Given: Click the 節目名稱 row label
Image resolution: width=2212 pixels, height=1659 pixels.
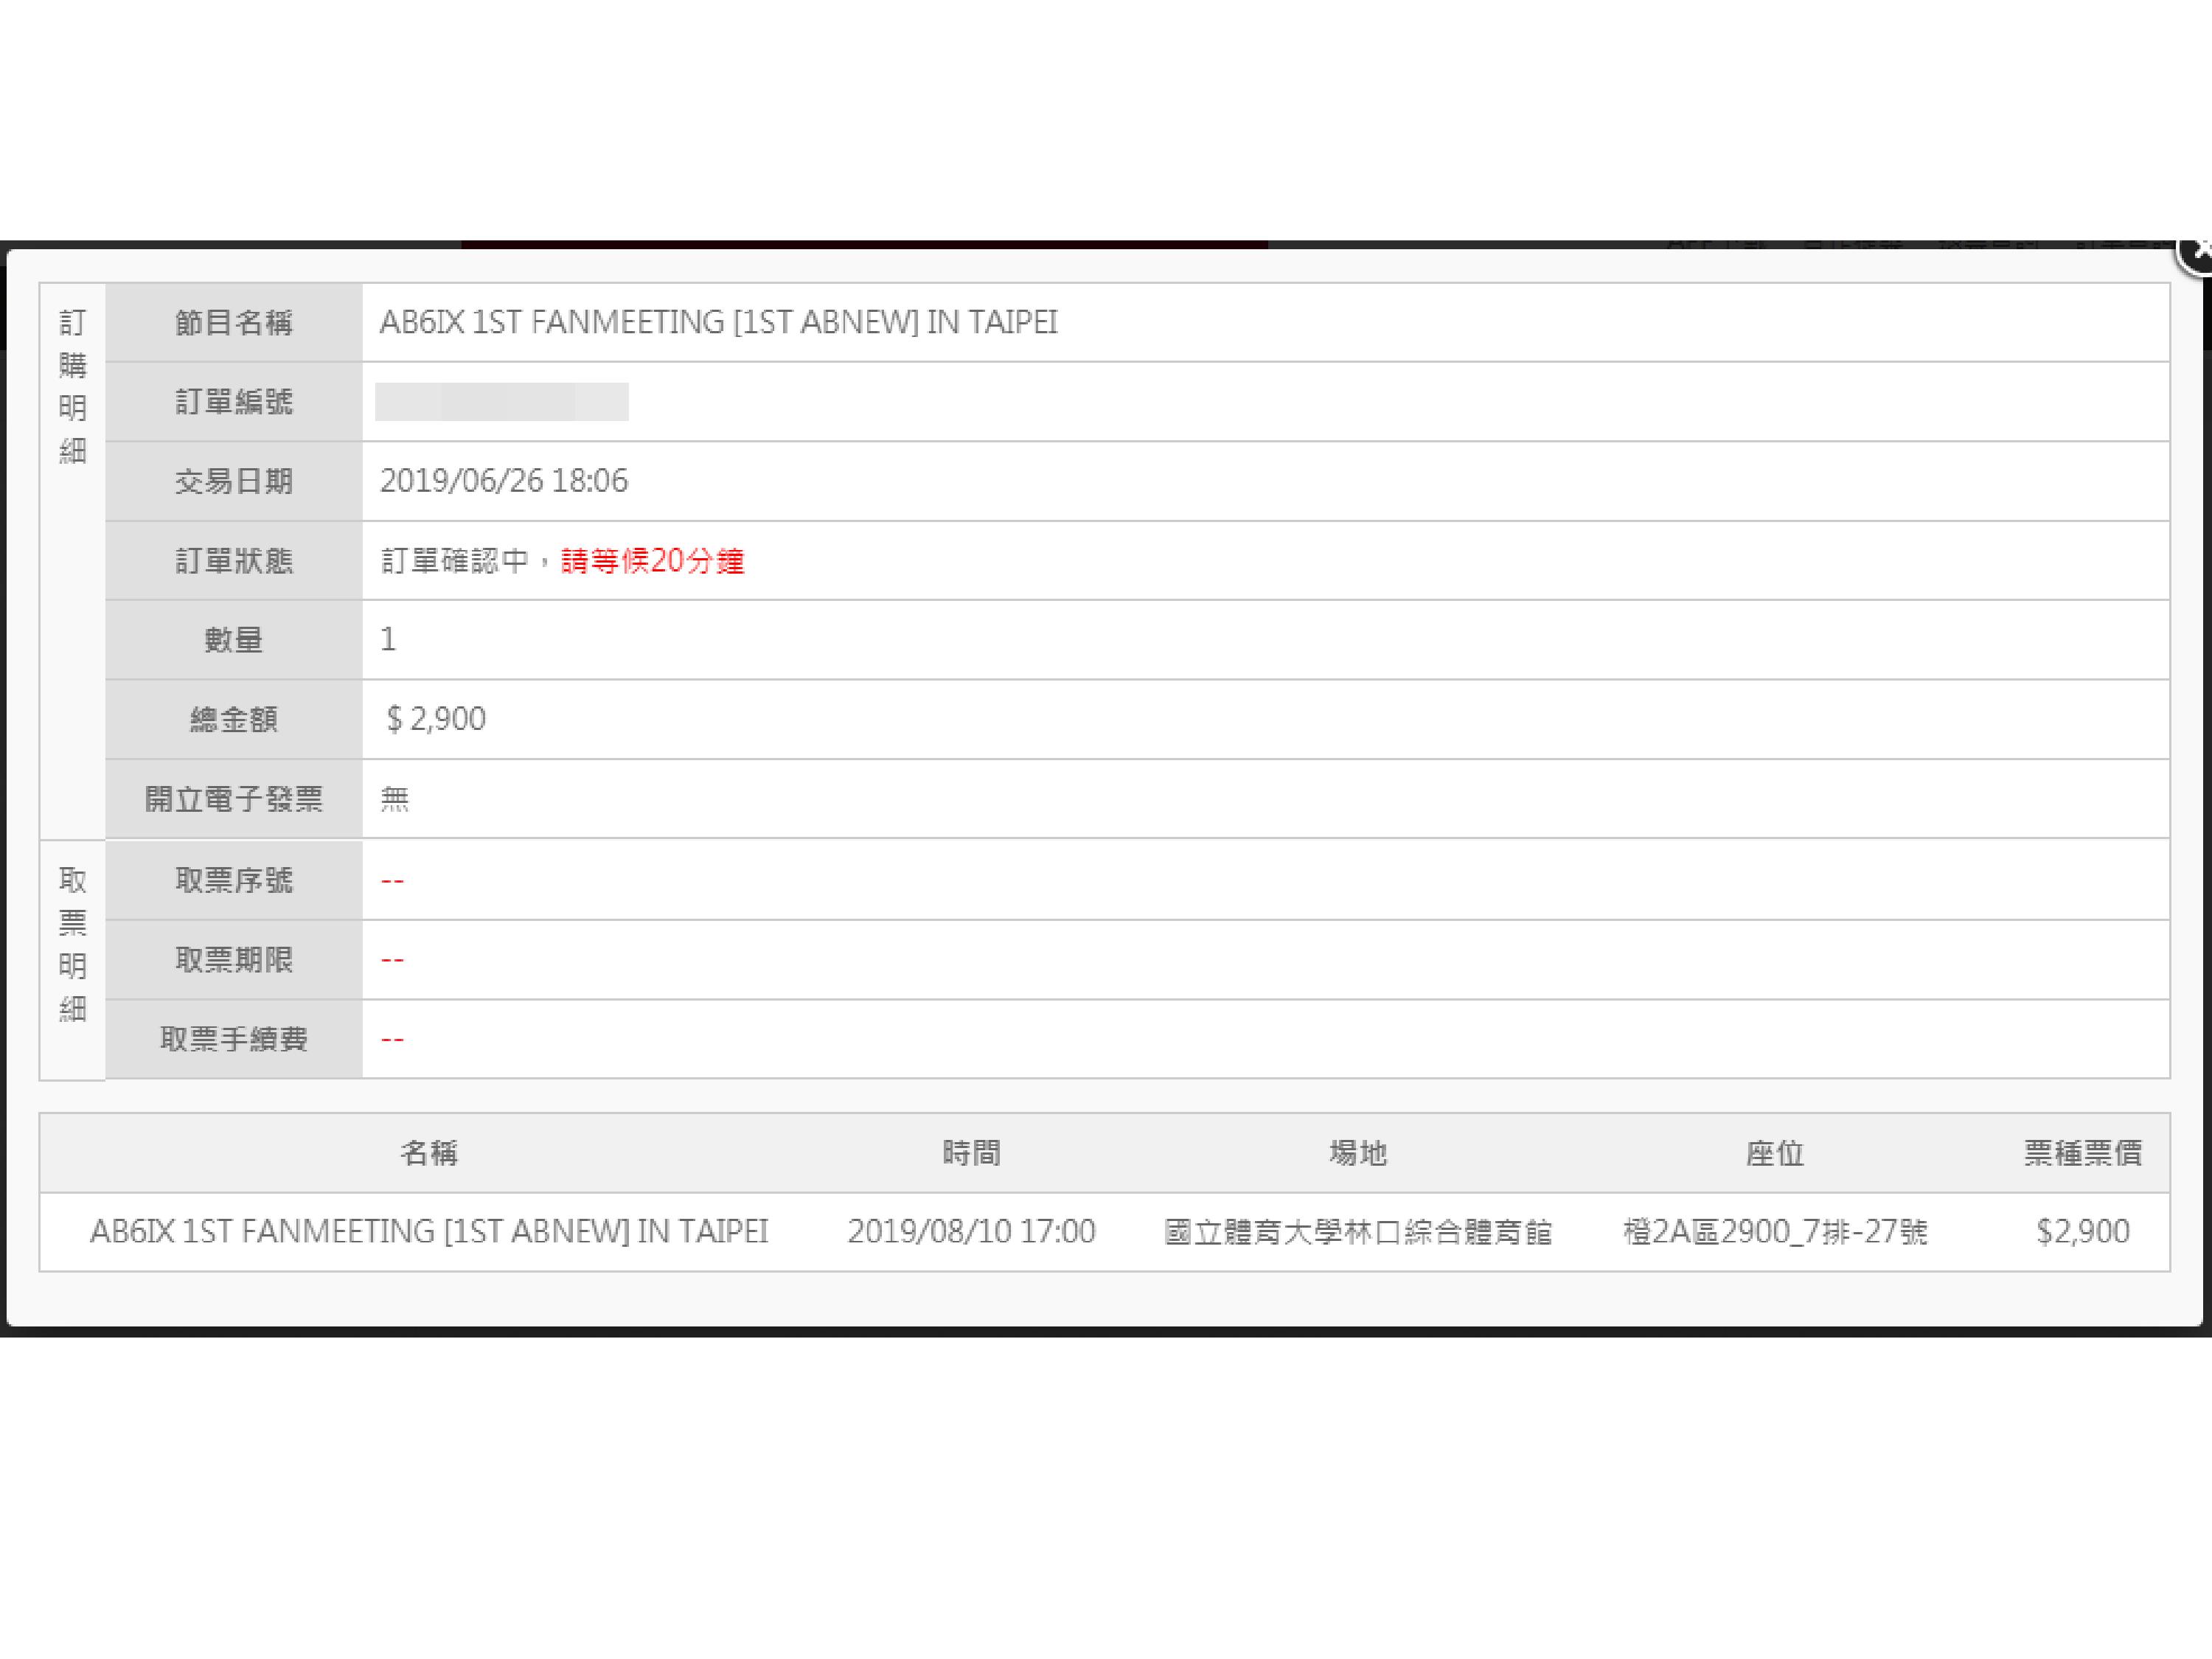Looking at the screenshot, I should (x=233, y=322).
